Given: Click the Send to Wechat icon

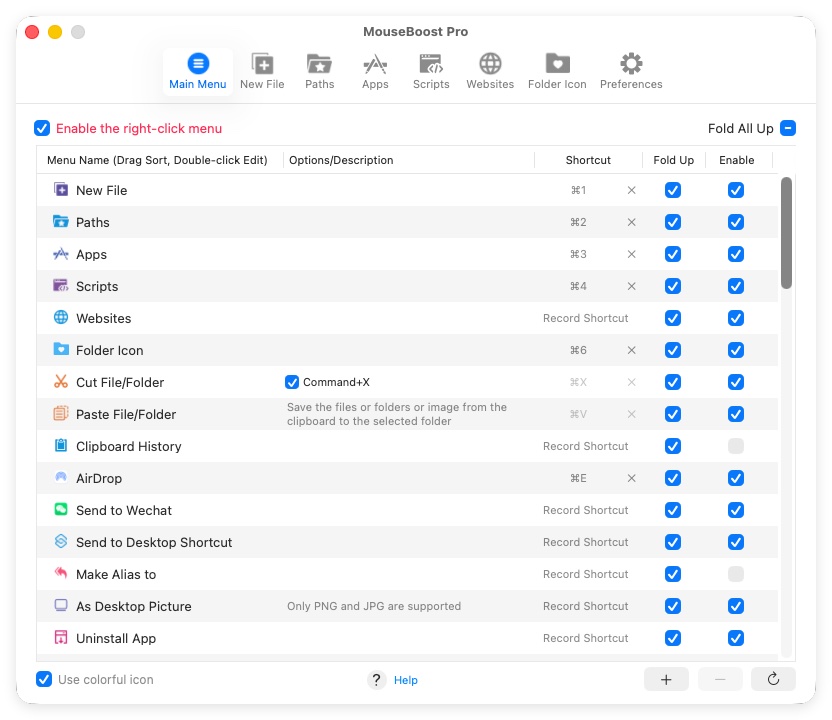Looking at the screenshot, I should (61, 509).
